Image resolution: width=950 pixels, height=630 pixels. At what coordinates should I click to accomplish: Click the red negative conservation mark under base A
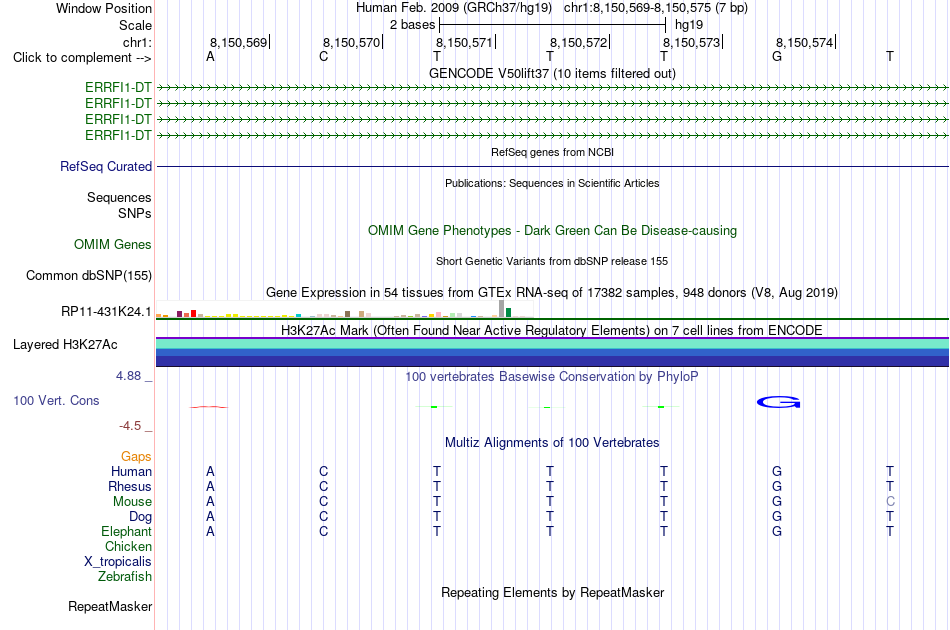click(x=209, y=406)
